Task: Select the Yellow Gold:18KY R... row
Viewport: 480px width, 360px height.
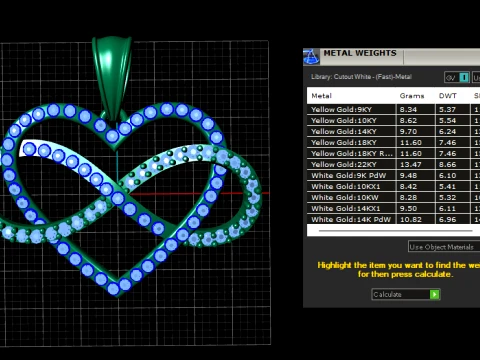Action: pyautogui.click(x=393, y=153)
